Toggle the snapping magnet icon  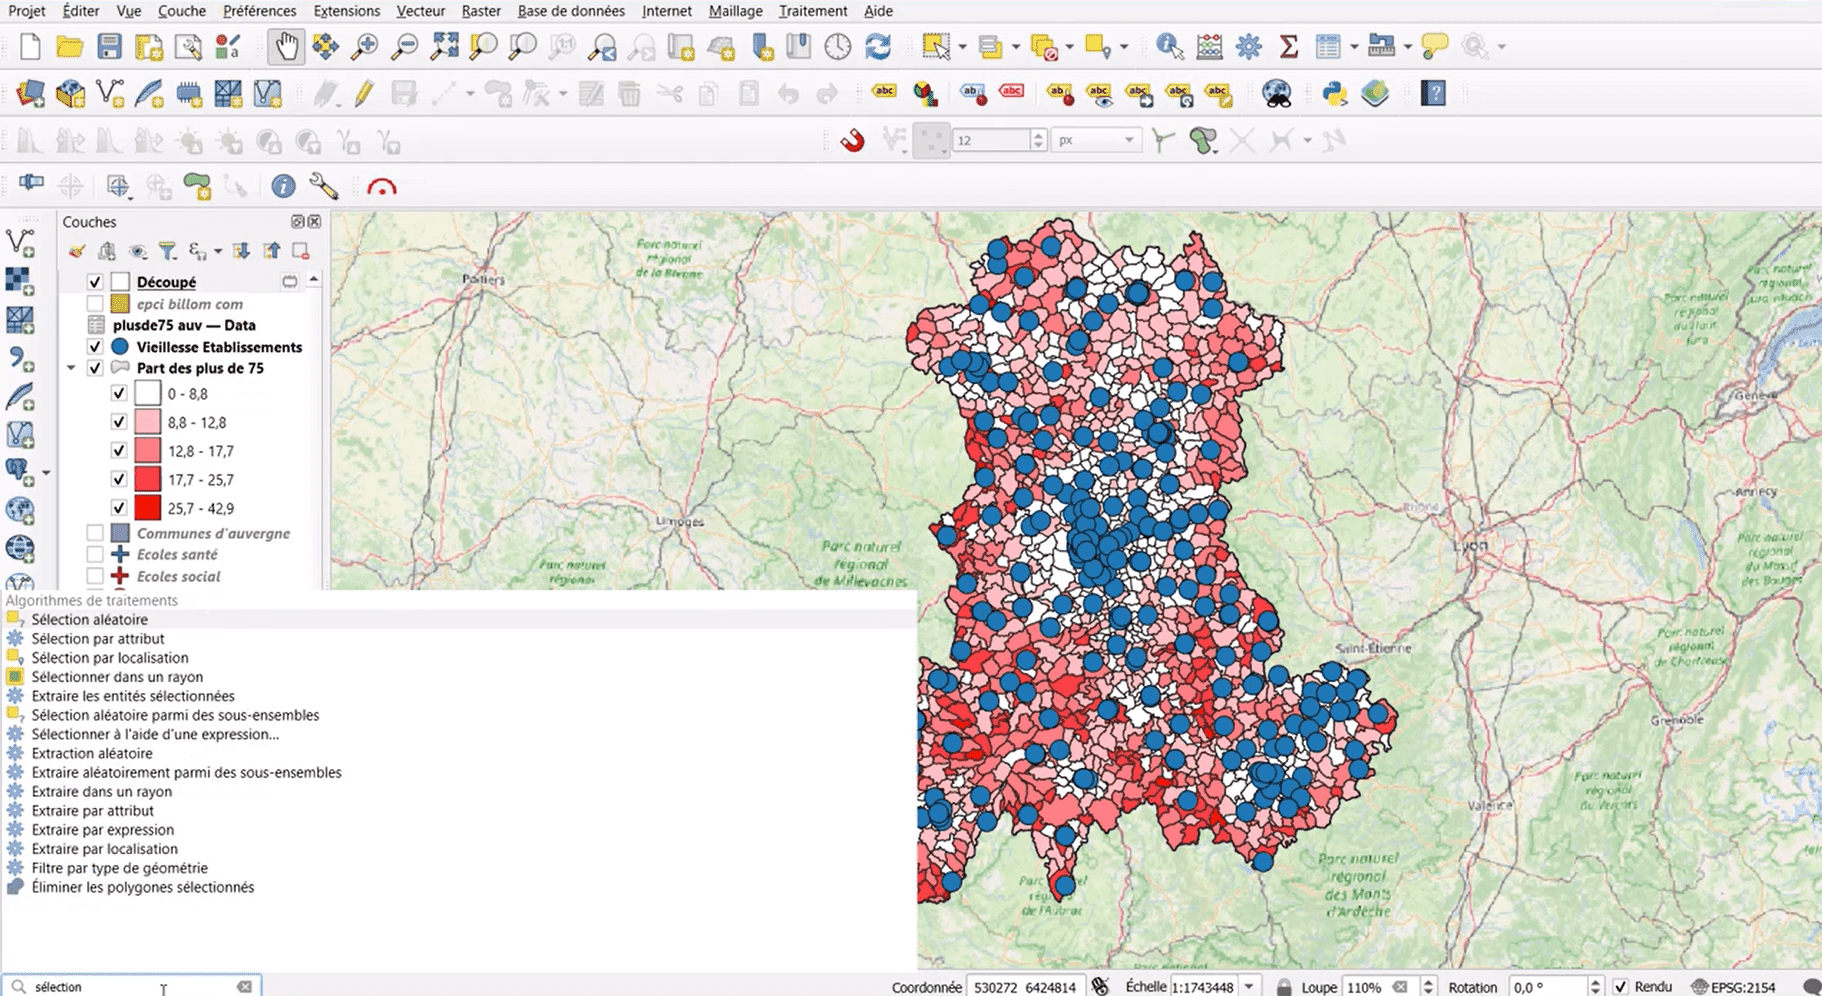pos(852,141)
